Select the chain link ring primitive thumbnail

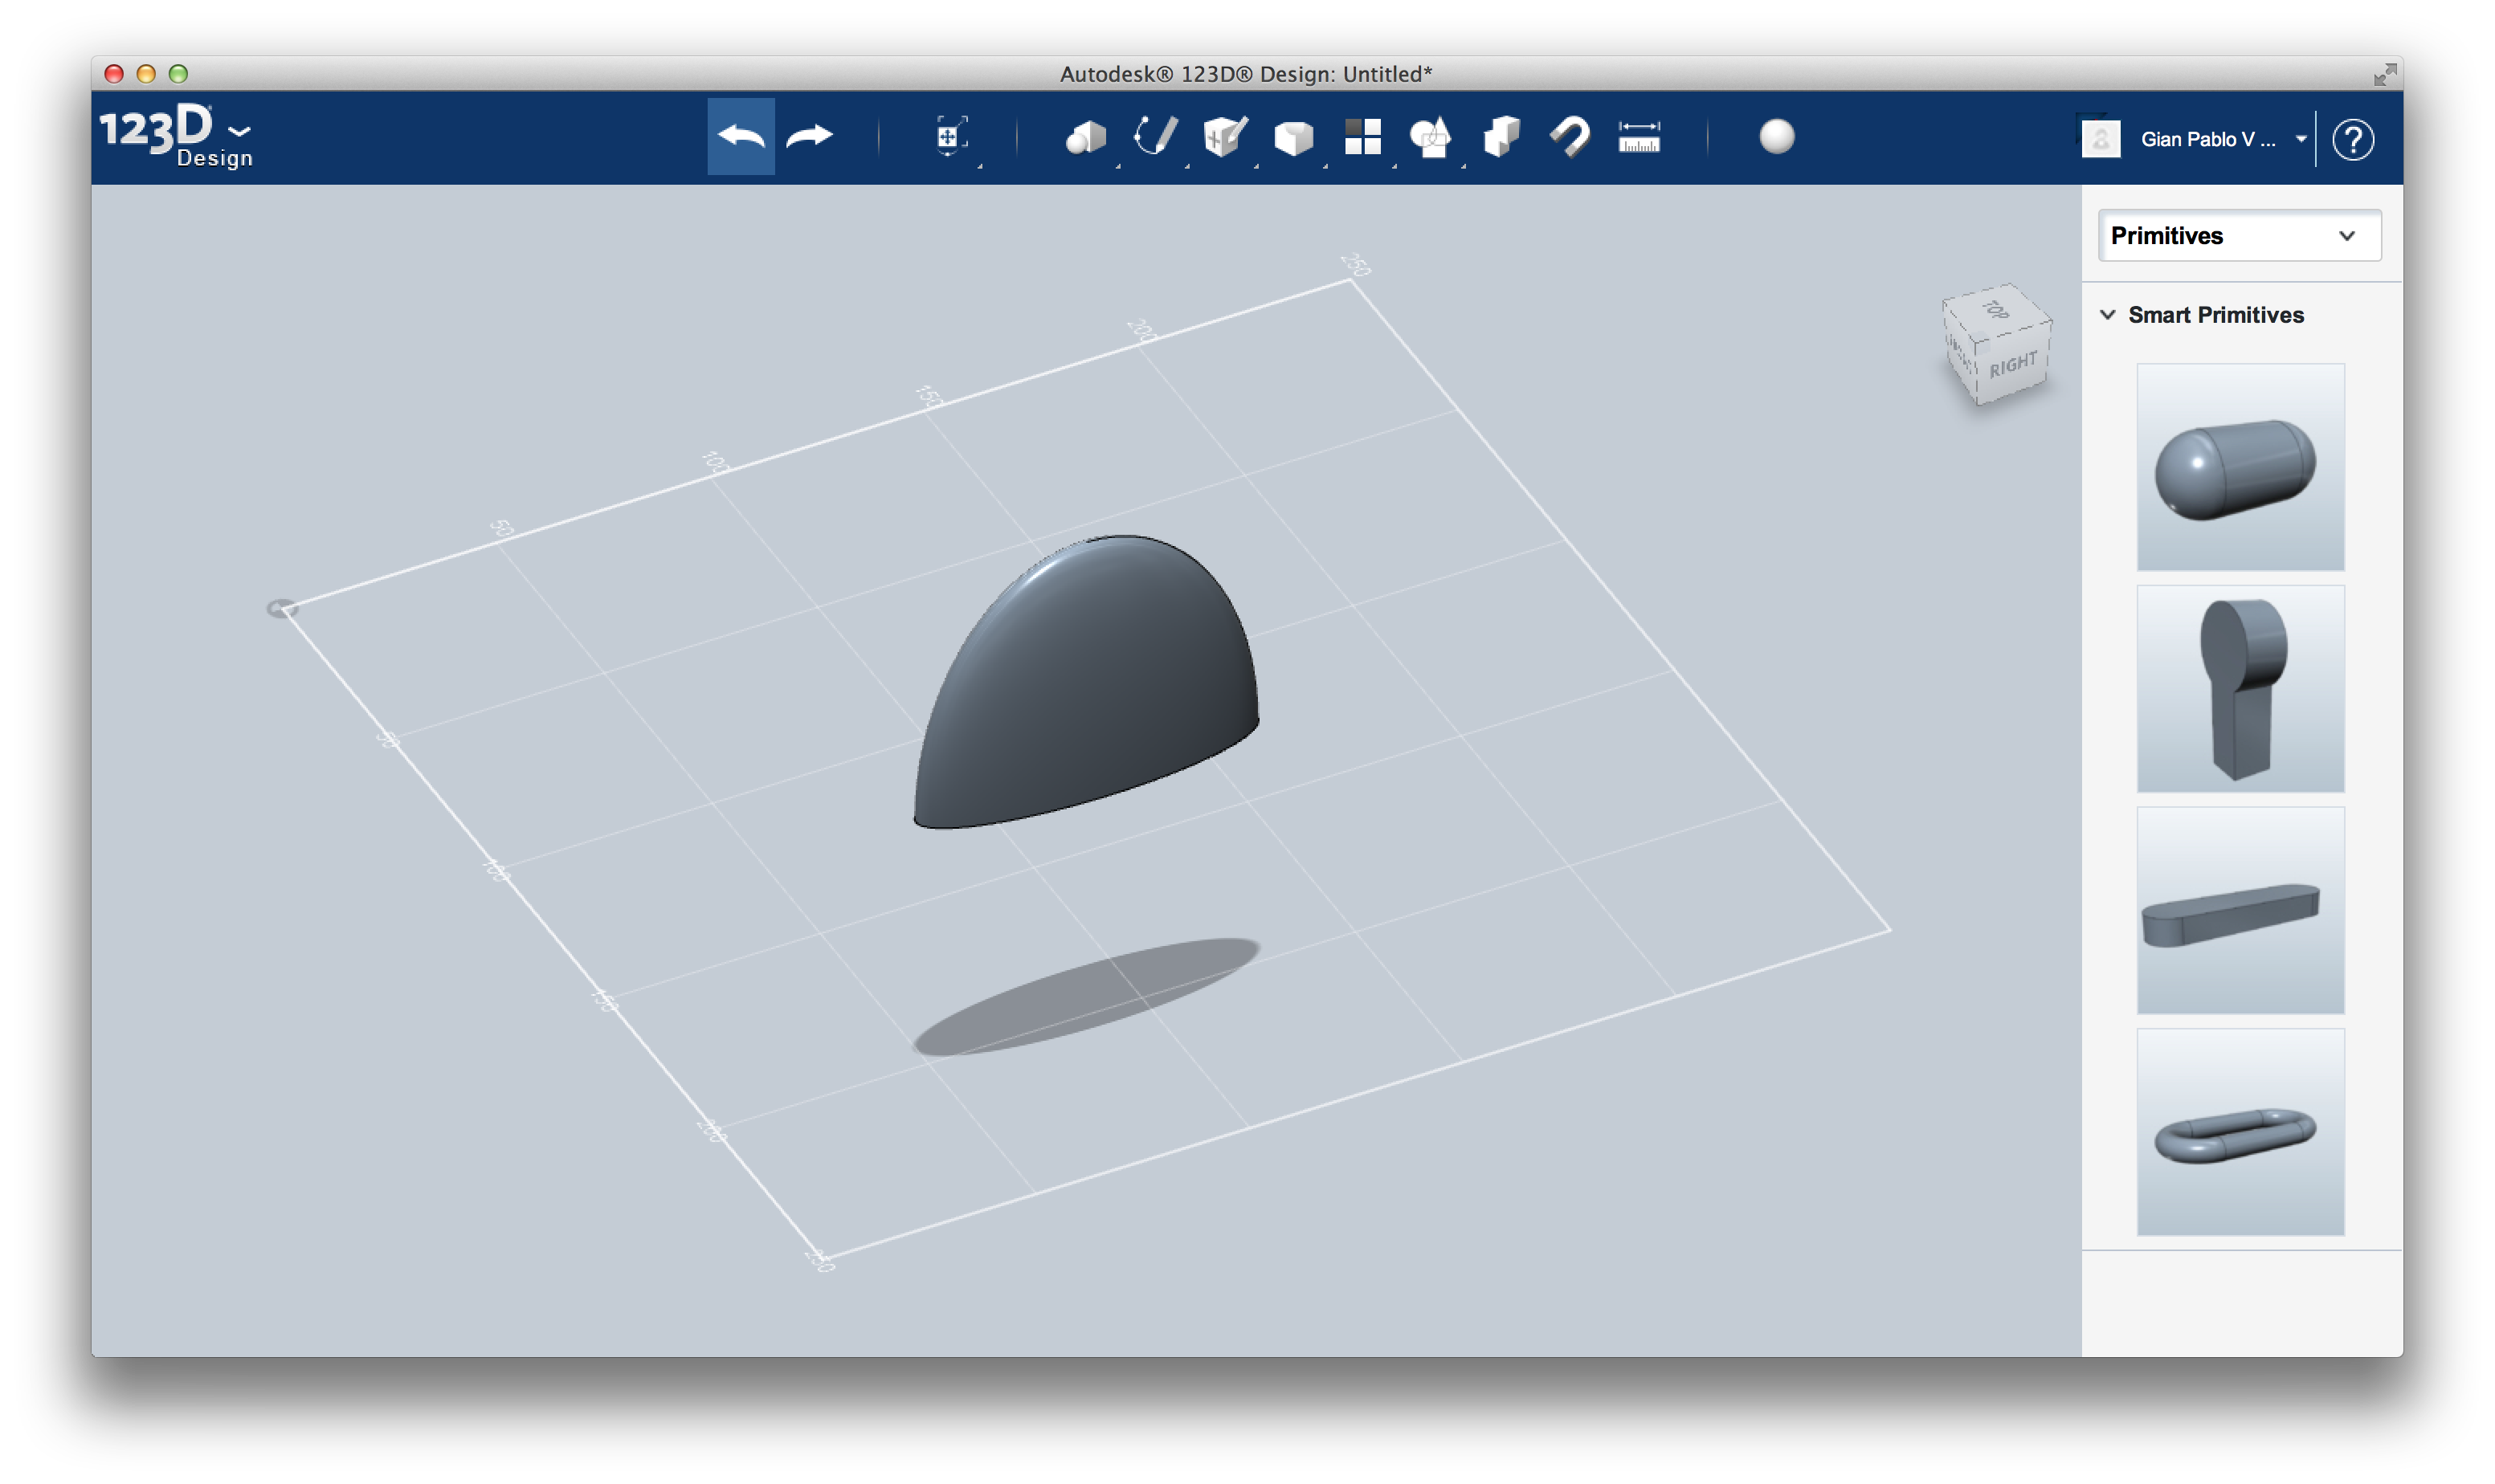[x=2240, y=1132]
